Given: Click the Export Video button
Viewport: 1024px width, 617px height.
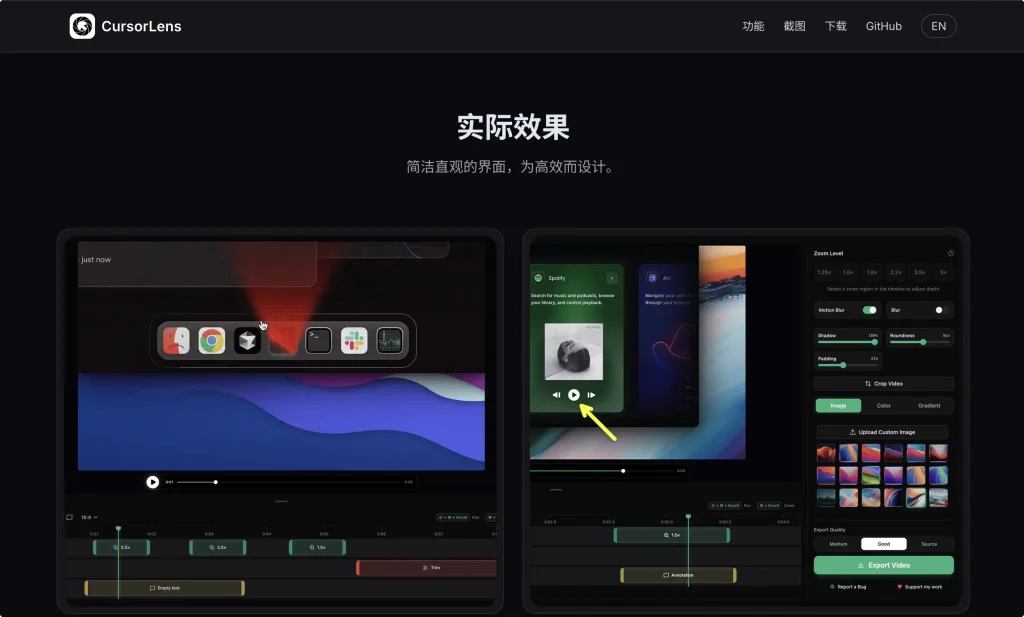Looking at the screenshot, I should tap(883, 565).
